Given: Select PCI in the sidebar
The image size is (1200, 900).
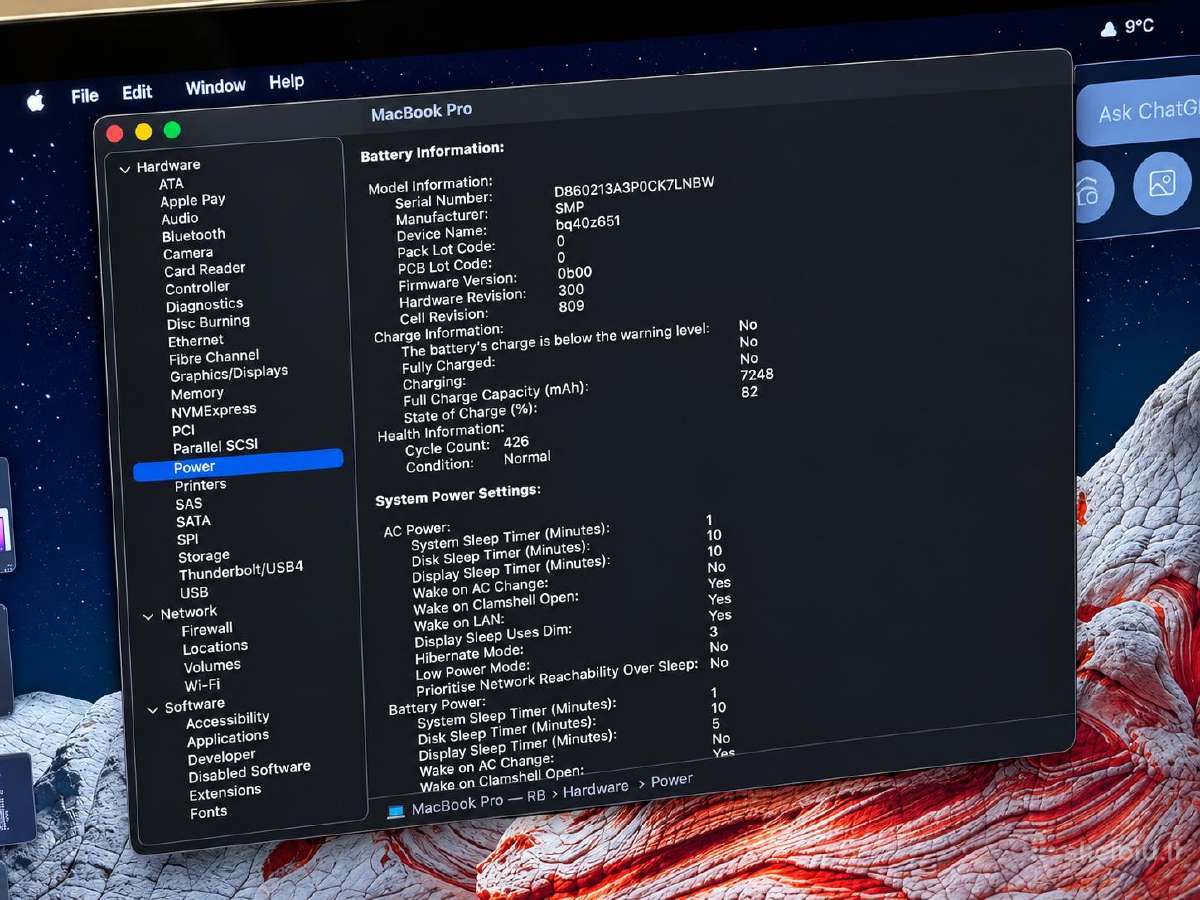Looking at the screenshot, I should [183, 430].
